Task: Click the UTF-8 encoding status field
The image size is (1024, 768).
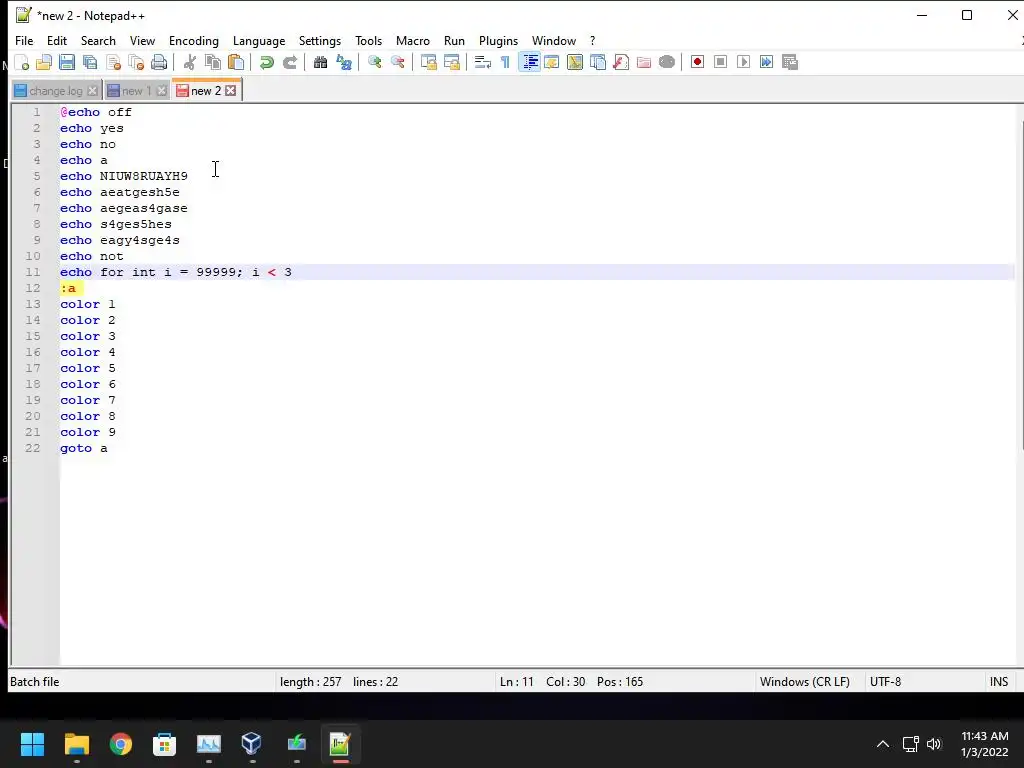Action: point(886,682)
